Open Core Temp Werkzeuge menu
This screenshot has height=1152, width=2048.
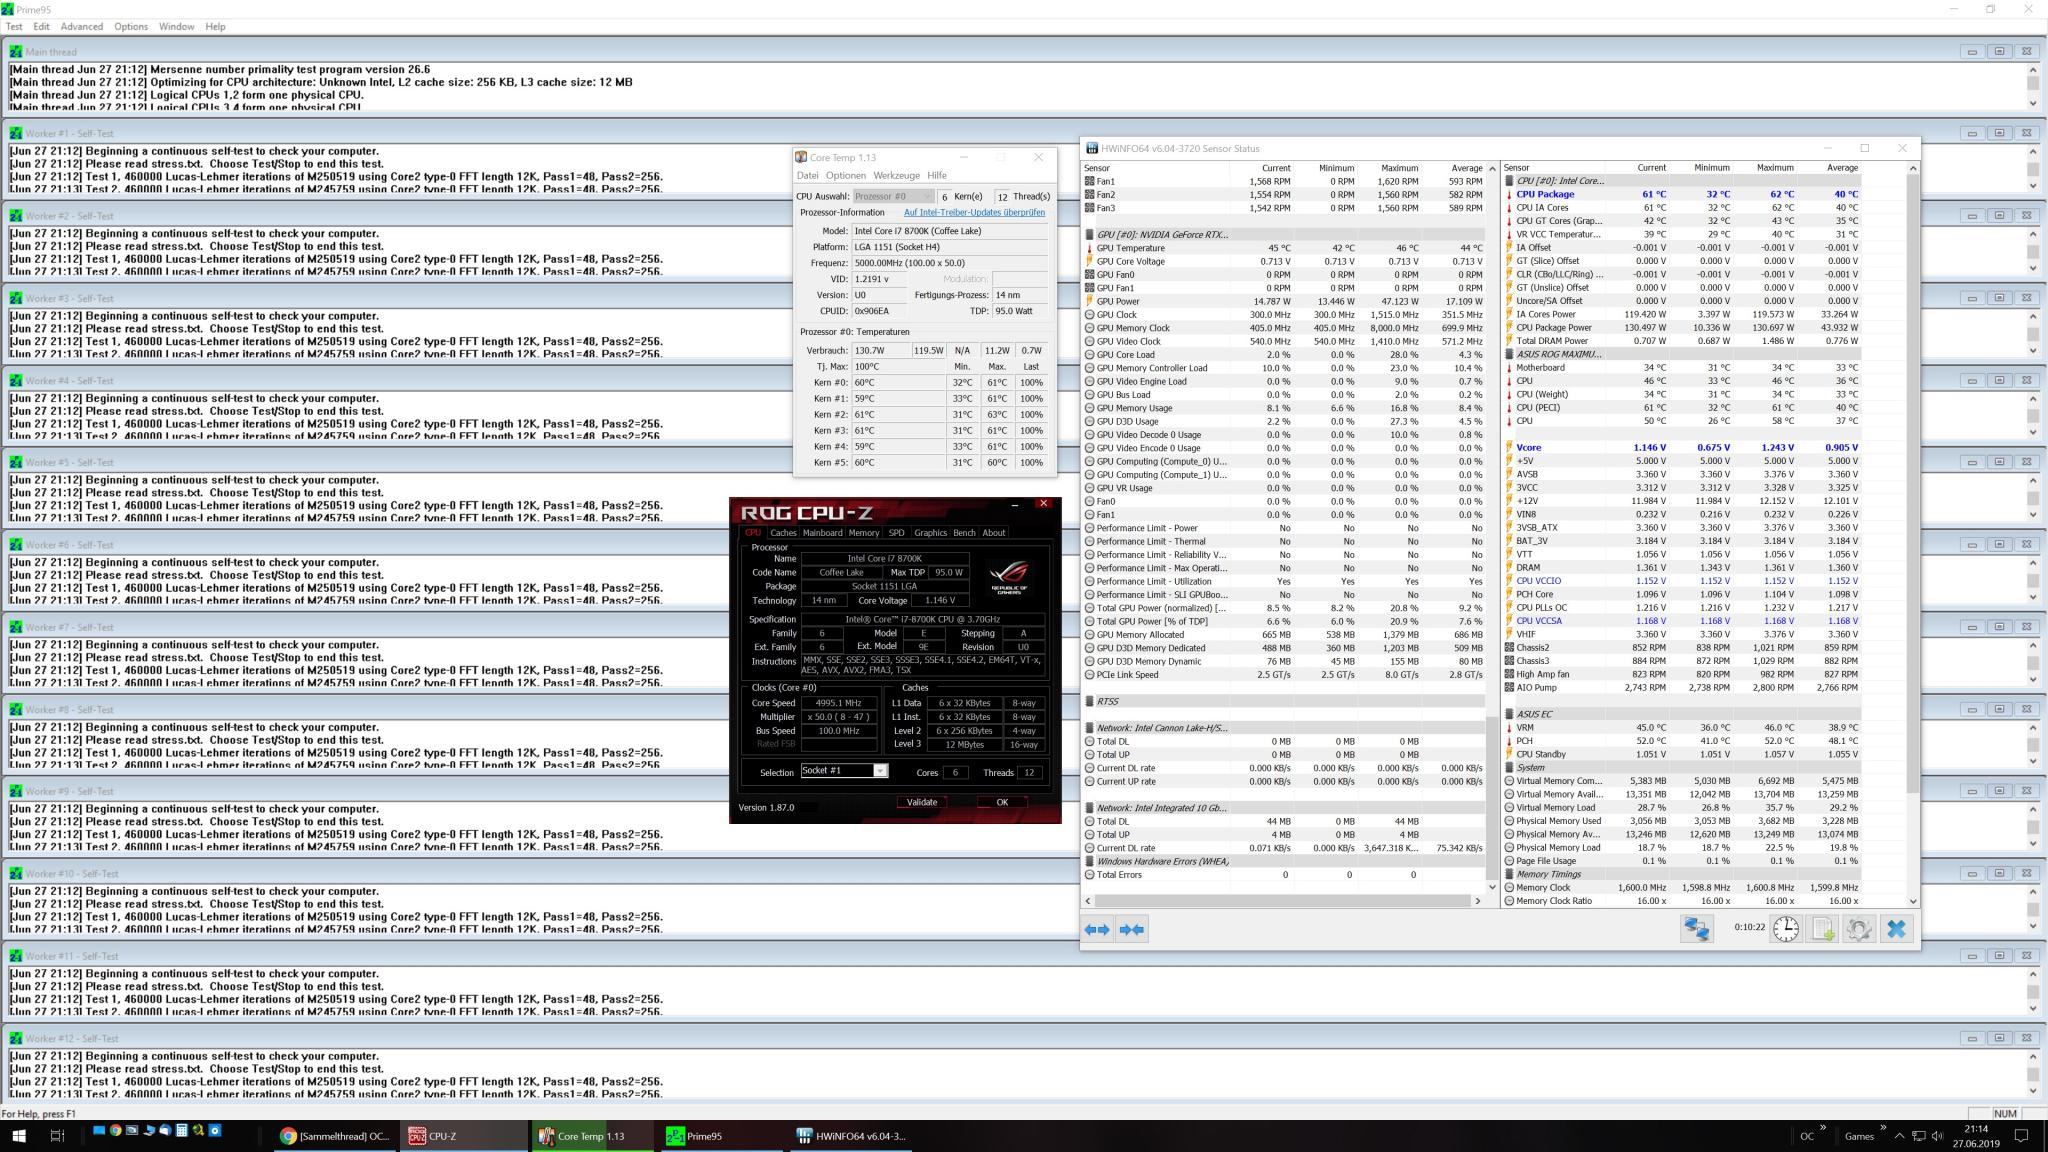[896, 175]
